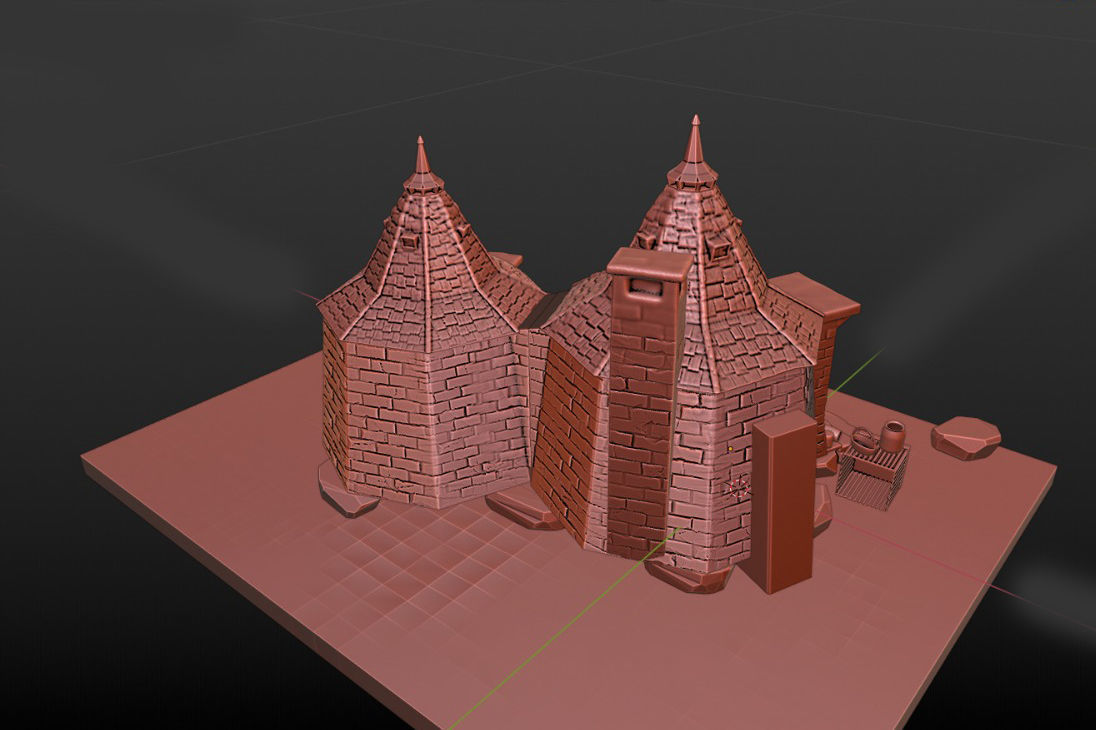Screen dimensions: 1096x730
Task: Select the small pot on top of the crate
Action: tap(892, 436)
